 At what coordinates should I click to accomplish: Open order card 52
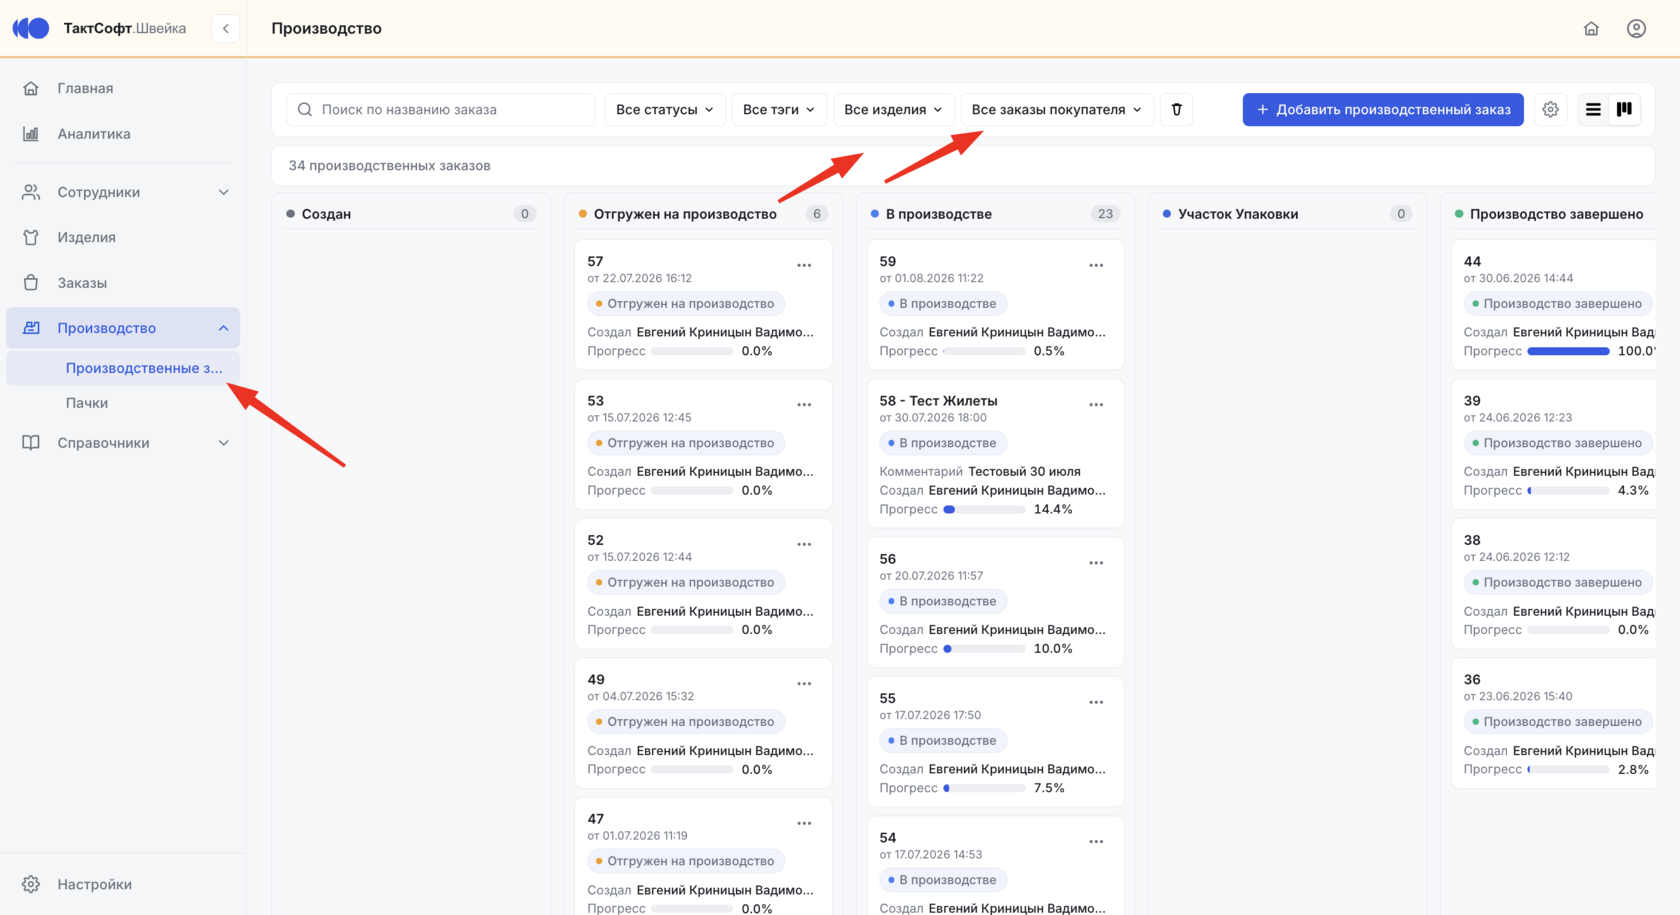click(703, 584)
